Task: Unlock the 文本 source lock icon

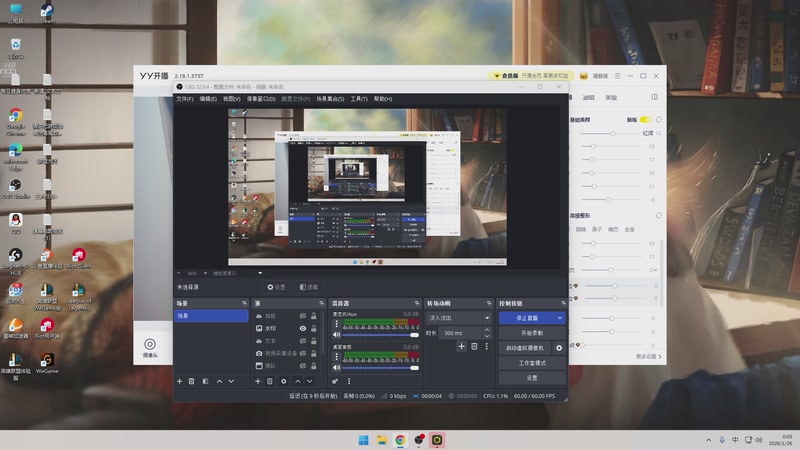Action: (314, 341)
